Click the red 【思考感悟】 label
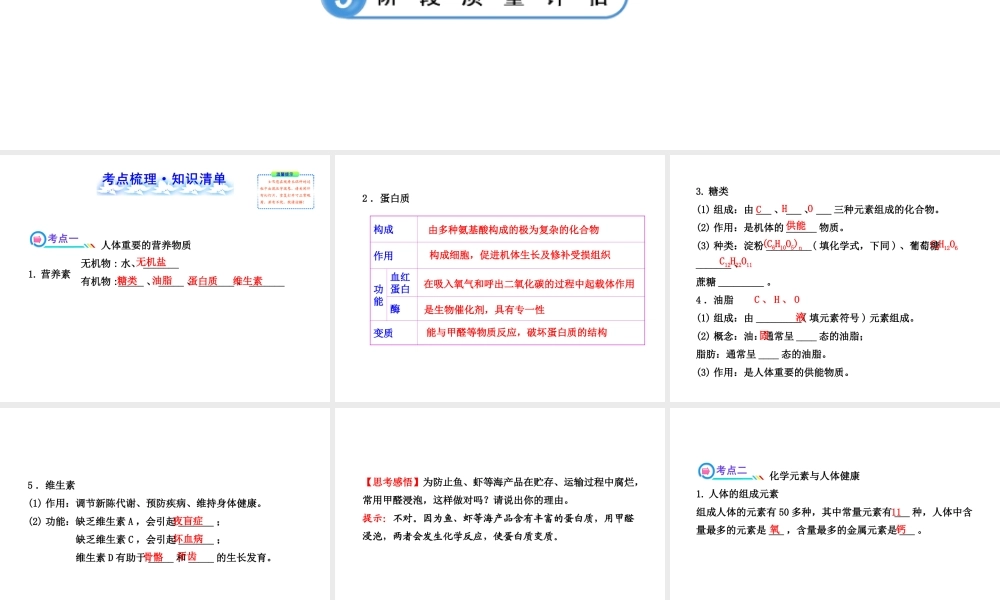 point(391,482)
